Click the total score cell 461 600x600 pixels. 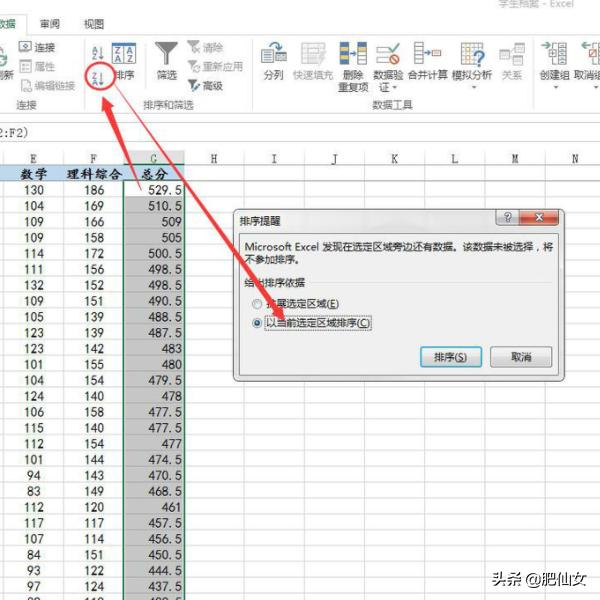click(x=154, y=507)
